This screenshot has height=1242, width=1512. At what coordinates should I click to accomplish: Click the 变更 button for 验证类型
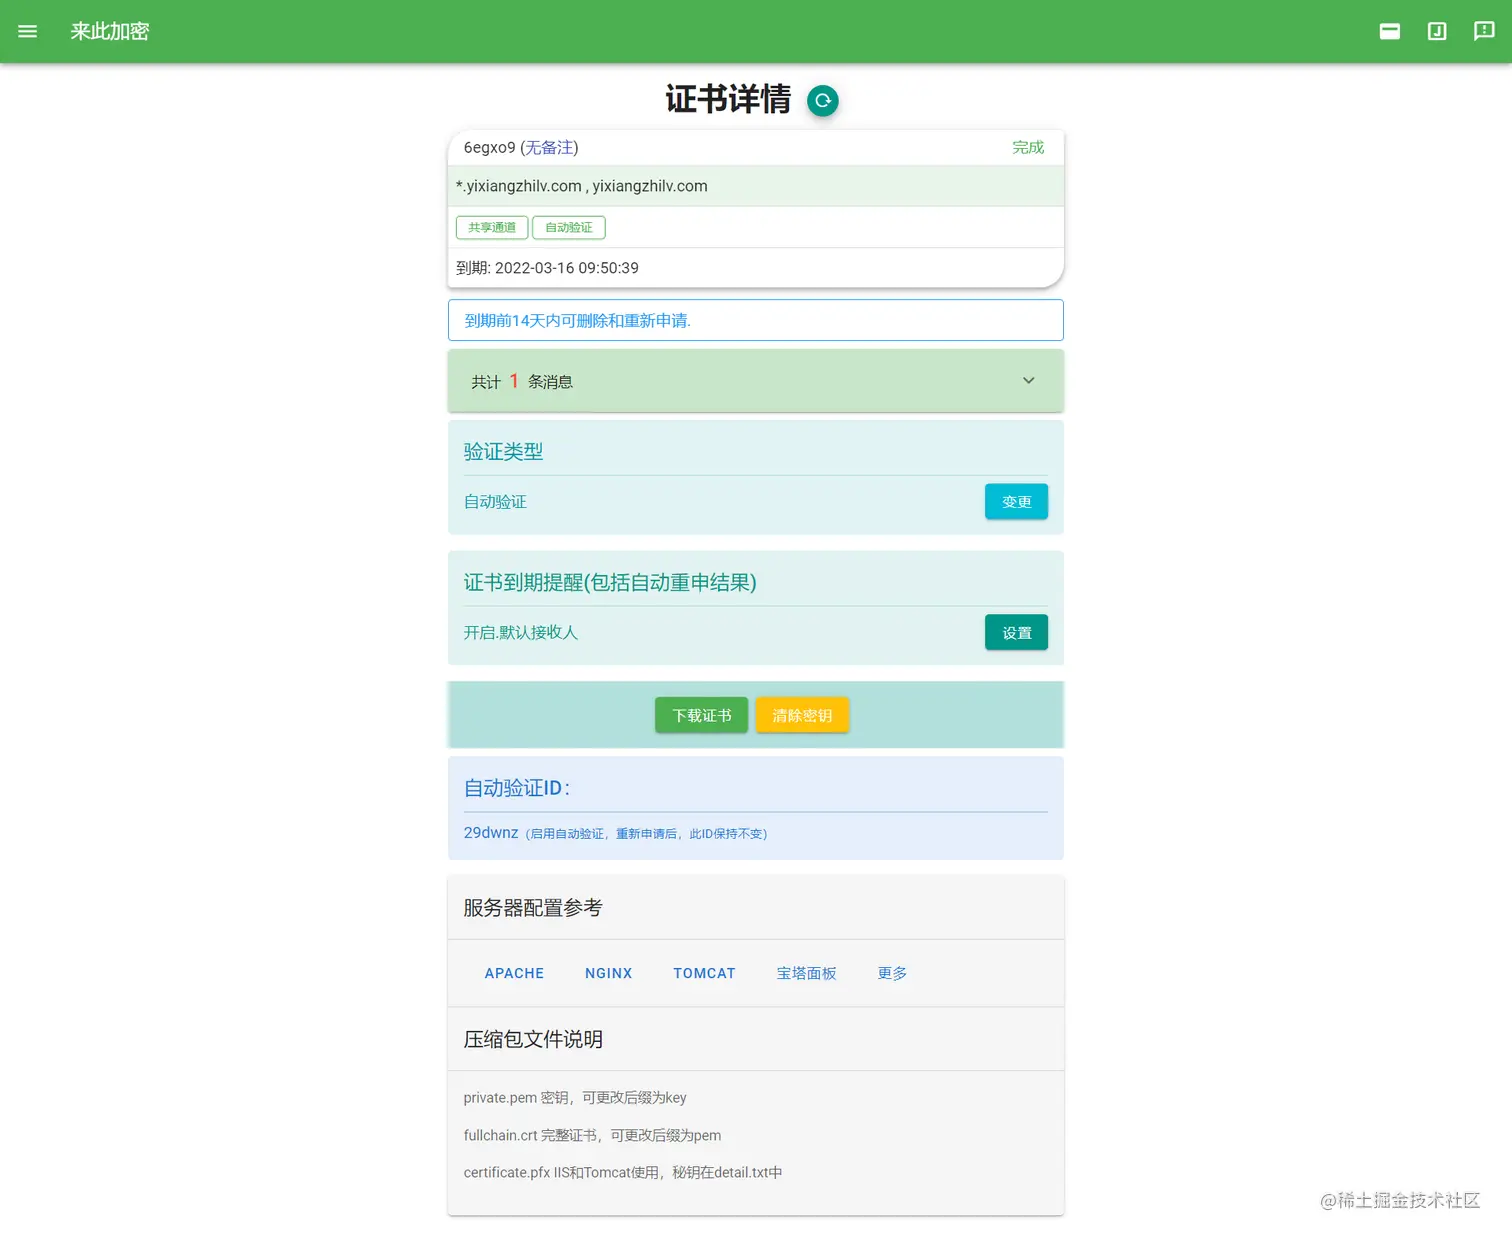[x=1016, y=501]
